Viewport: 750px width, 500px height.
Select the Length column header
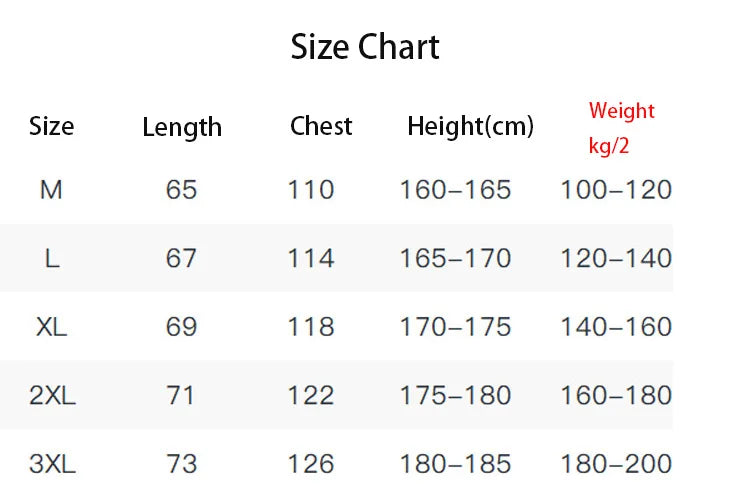point(182,128)
